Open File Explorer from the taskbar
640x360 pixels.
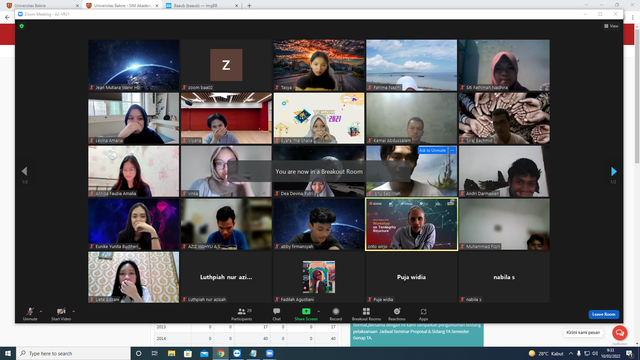point(171,353)
